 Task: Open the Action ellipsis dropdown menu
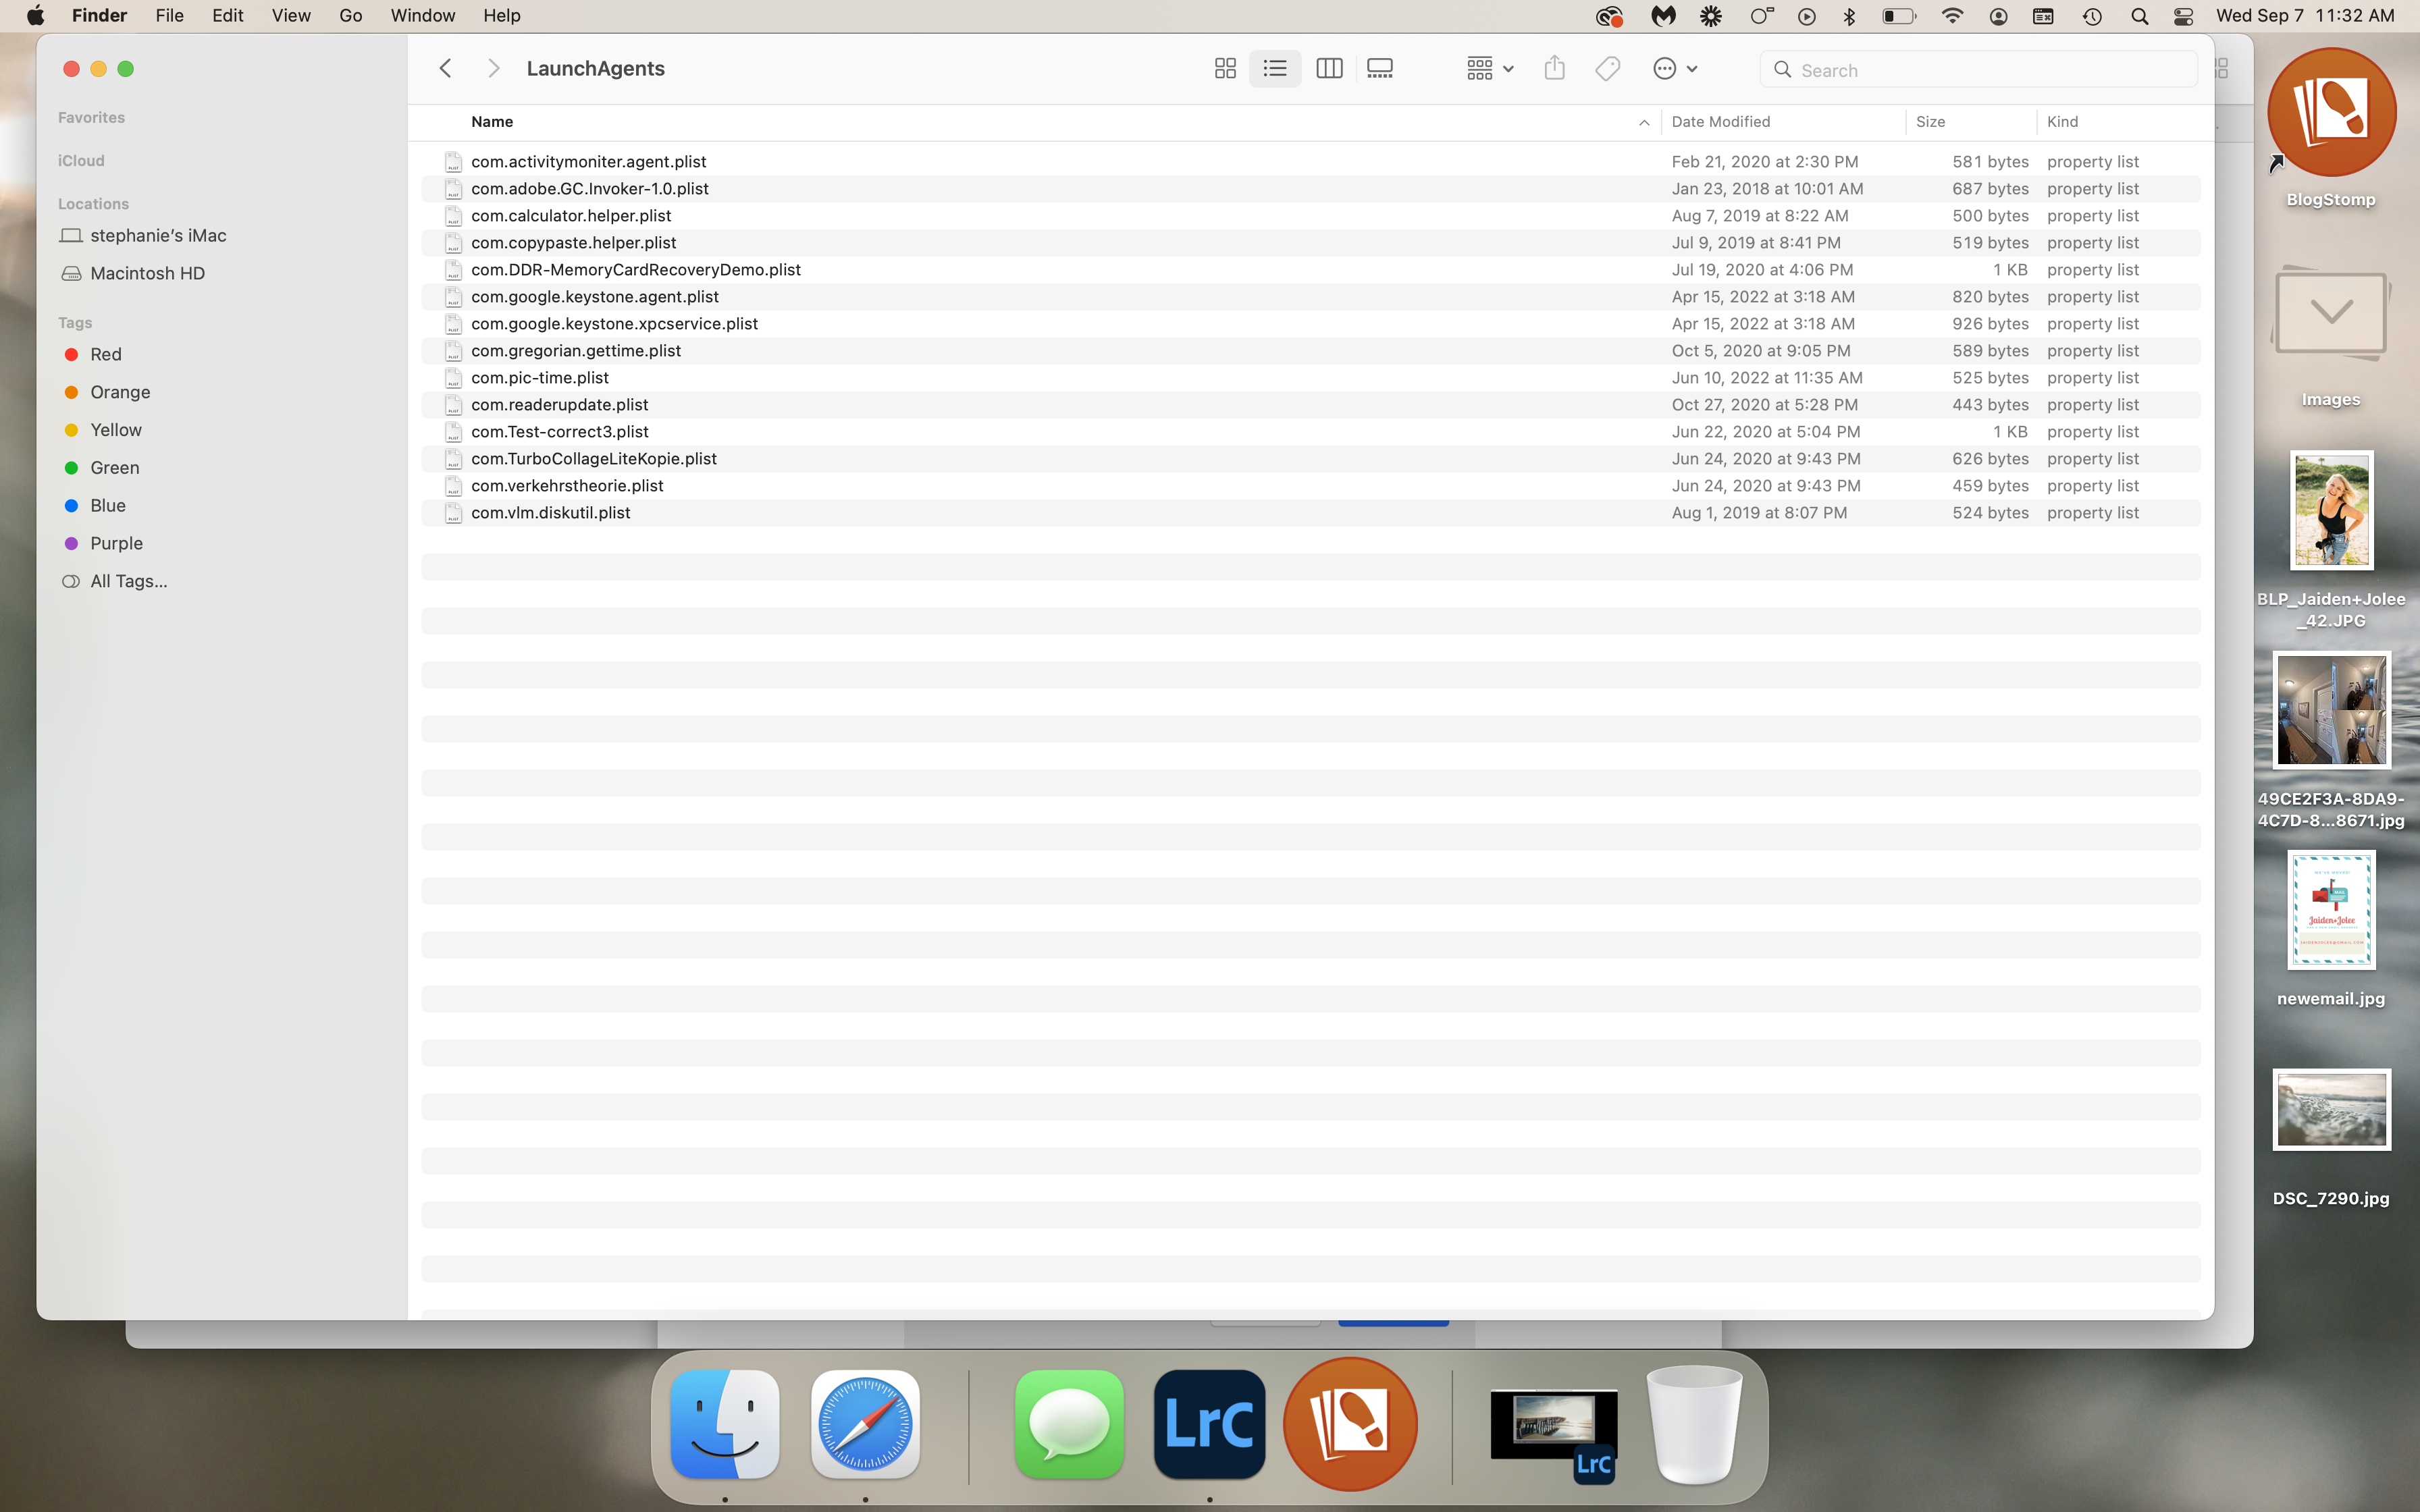[x=1675, y=69]
